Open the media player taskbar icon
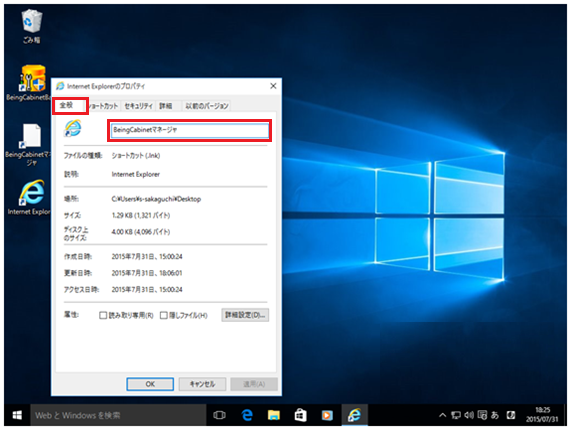The image size is (571, 431). (x=327, y=415)
